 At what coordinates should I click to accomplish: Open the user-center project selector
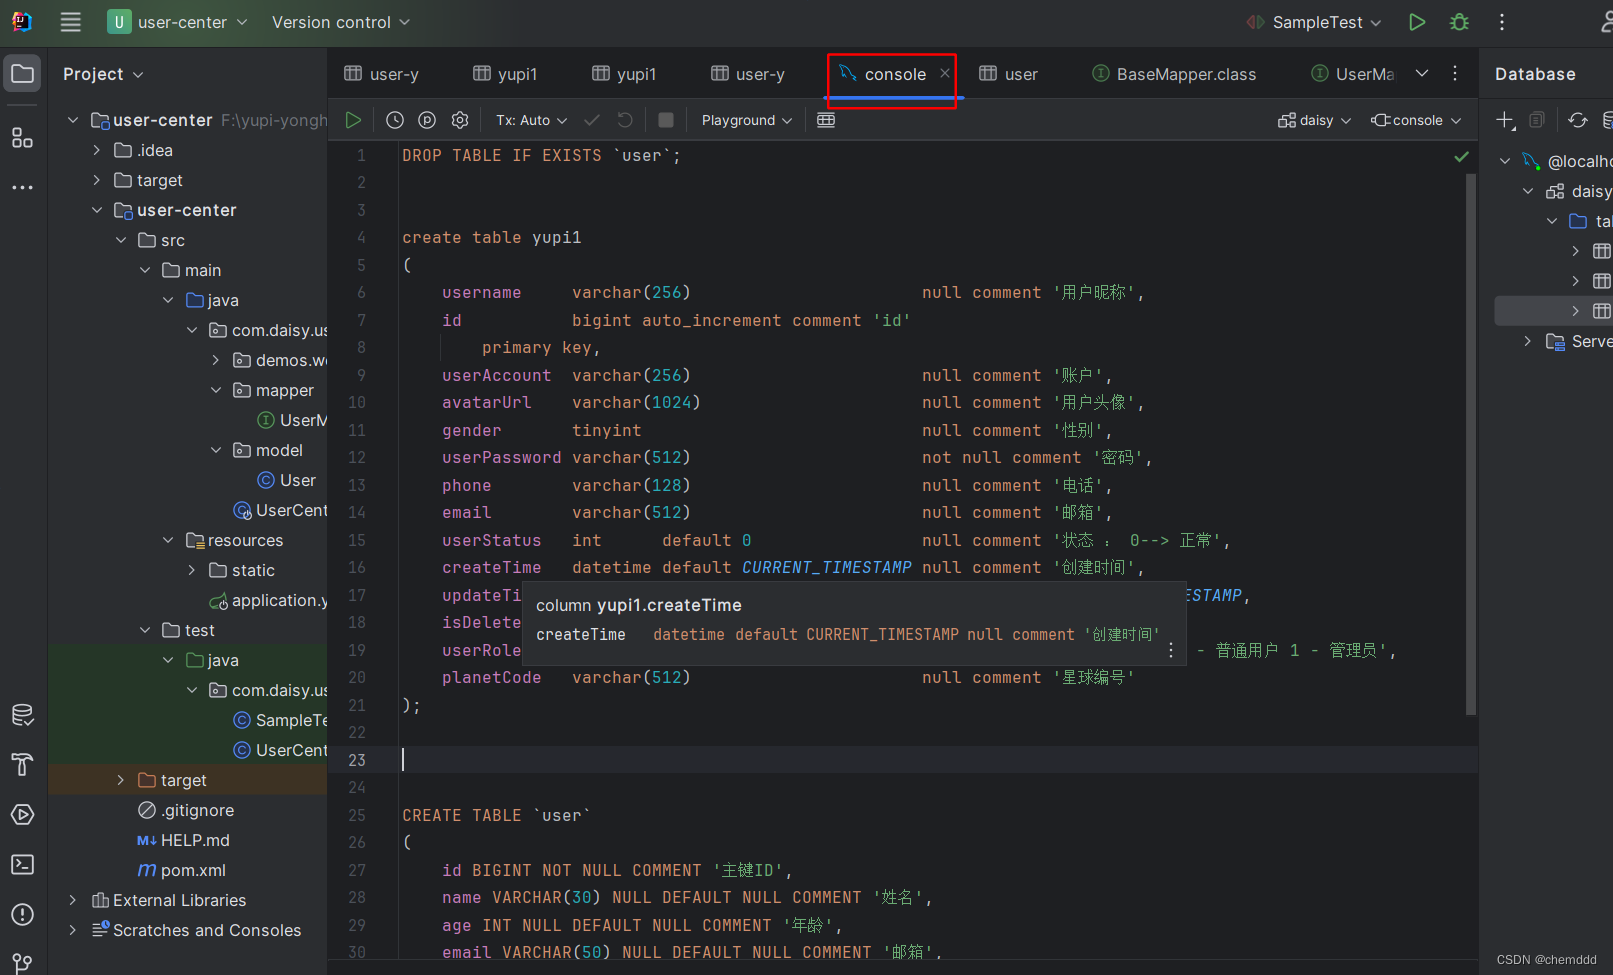[x=178, y=22]
